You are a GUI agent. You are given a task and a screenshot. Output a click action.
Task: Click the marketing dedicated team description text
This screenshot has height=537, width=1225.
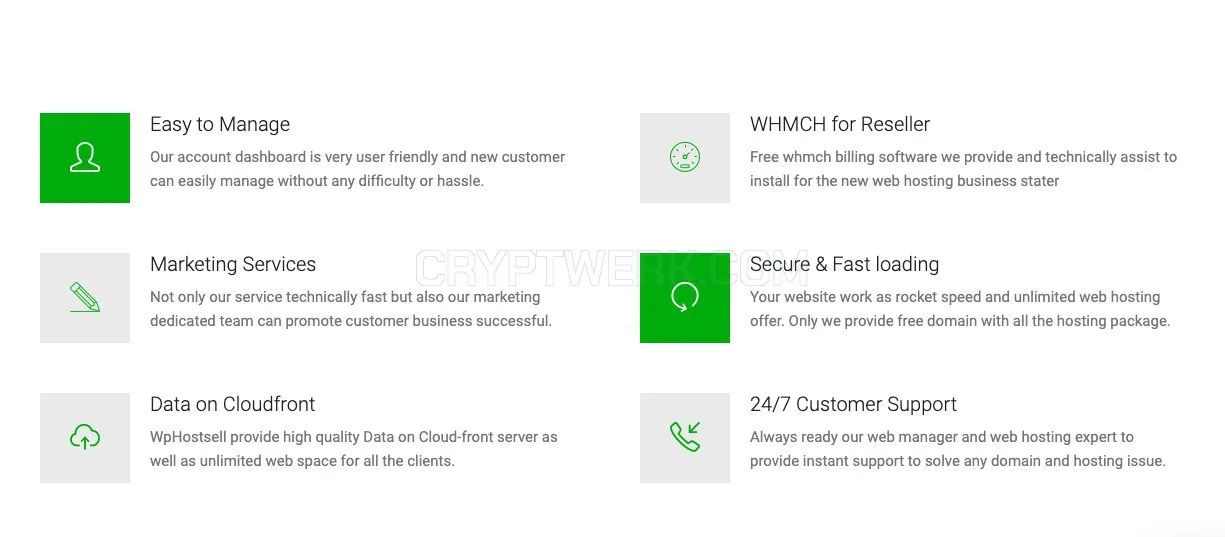[x=351, y=309]
